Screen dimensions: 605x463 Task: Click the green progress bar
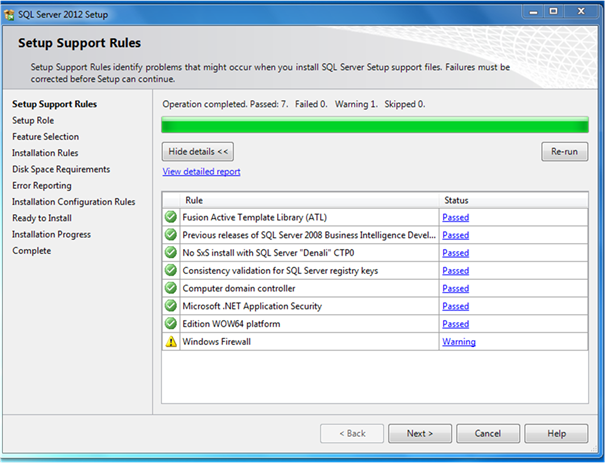click(x=375, y=125)
